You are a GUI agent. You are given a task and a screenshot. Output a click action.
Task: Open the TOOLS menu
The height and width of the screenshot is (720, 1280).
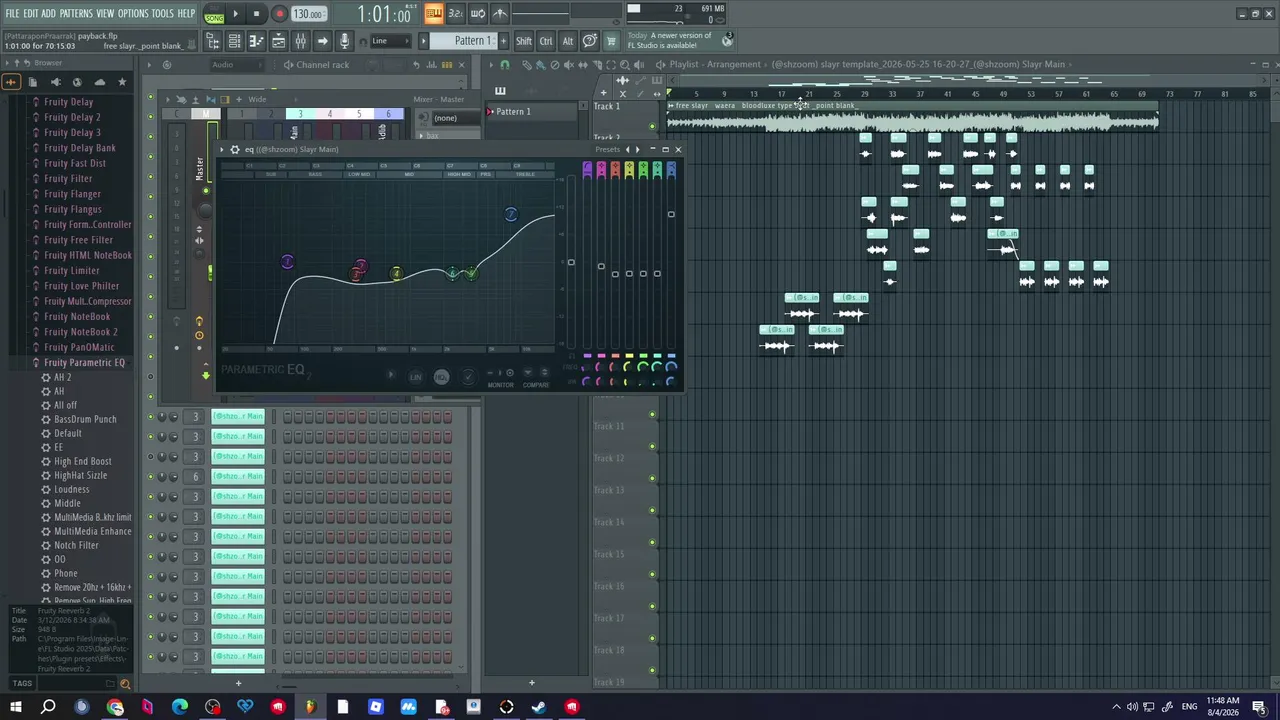[162, 13]
